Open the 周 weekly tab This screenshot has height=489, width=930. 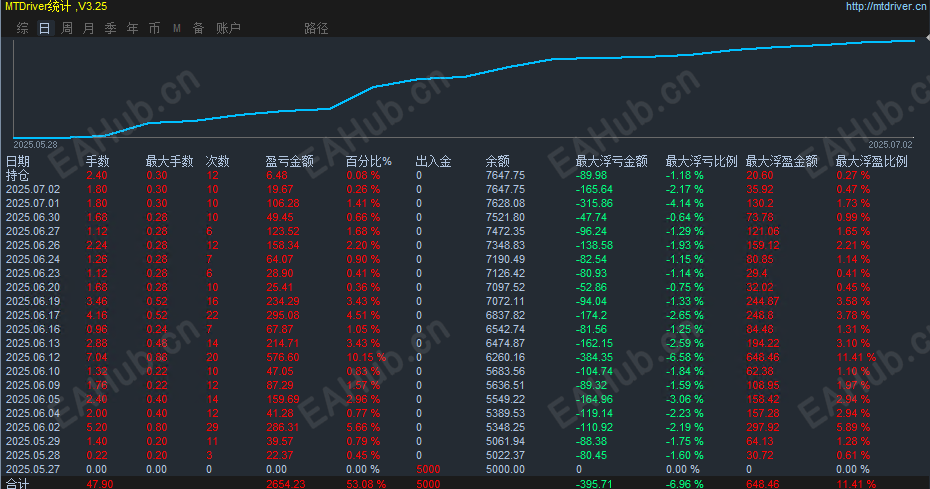(x=66, y=28)
